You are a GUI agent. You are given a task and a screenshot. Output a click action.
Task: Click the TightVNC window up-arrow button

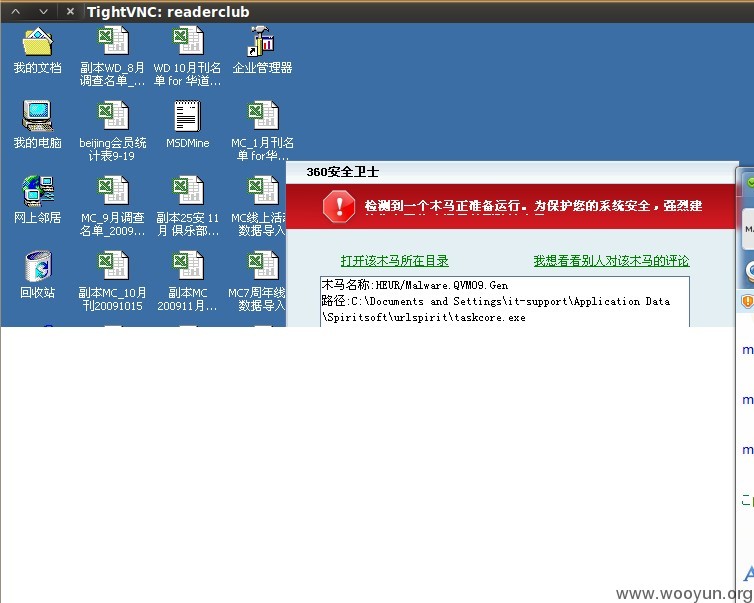click(x=16, y=12)
